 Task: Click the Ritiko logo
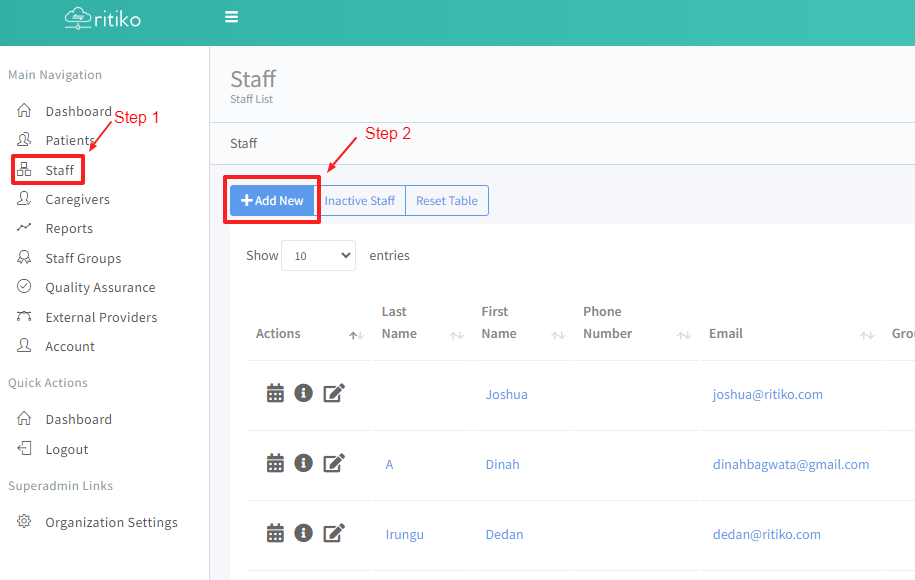(103, 18)
